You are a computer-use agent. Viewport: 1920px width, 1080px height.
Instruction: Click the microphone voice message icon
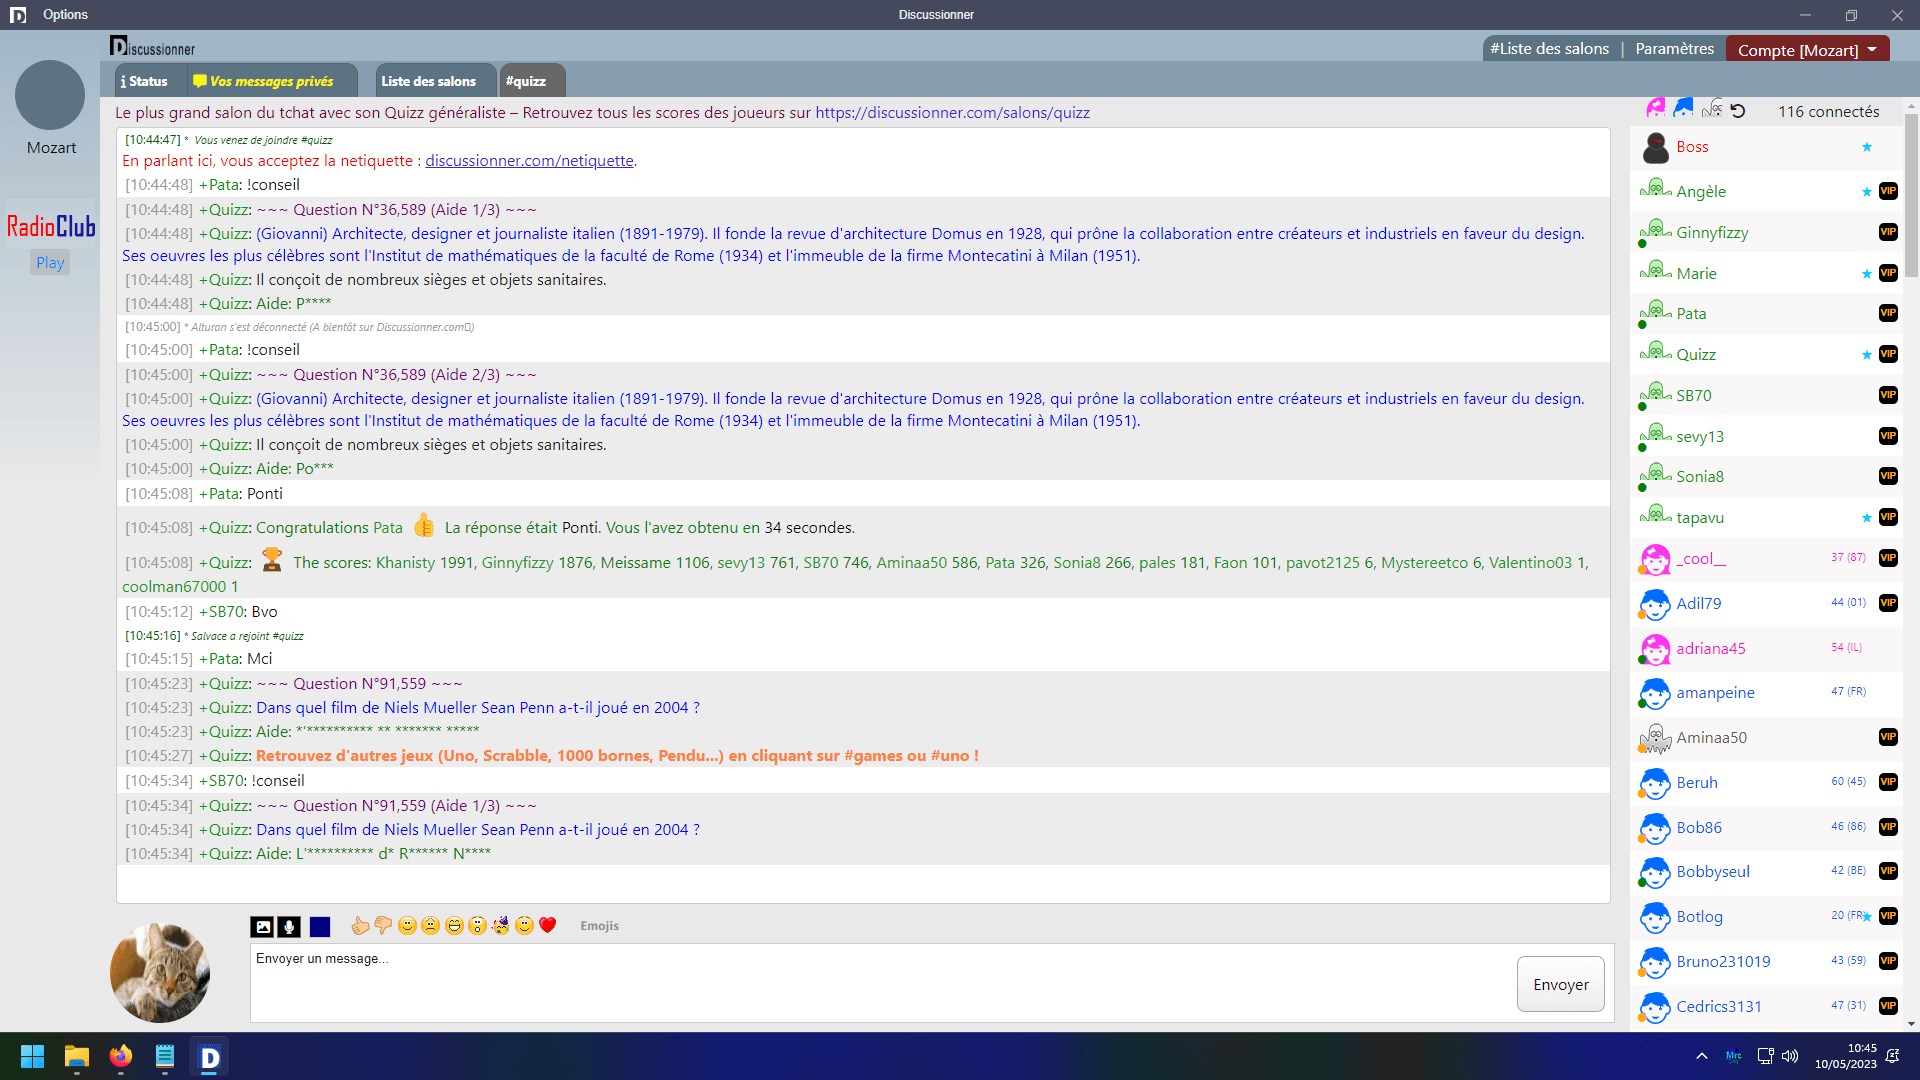(289, 927)
